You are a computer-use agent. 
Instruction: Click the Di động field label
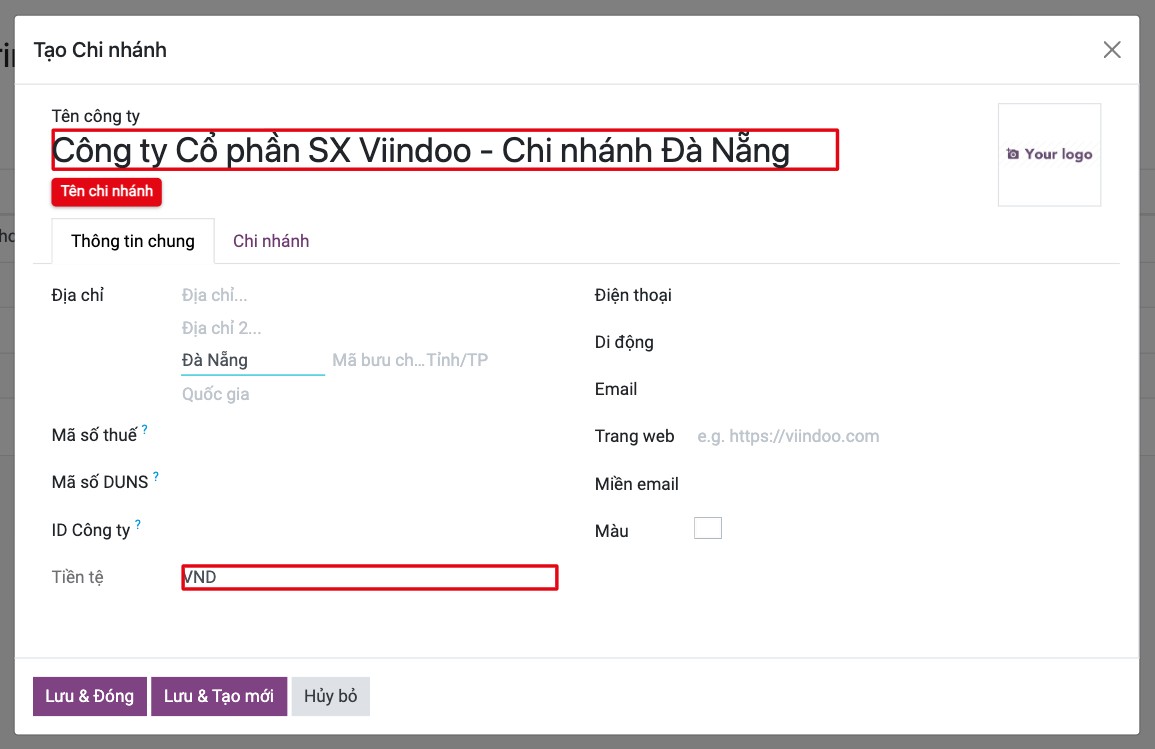[x=624, y=342]
